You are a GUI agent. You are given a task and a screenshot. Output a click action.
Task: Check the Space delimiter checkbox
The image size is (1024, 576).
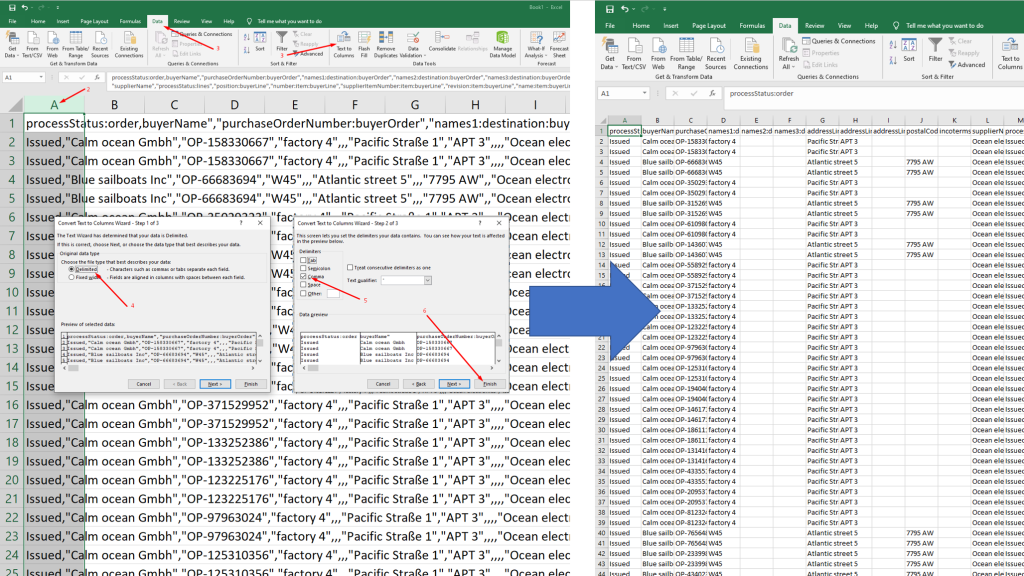click(x=303, y=285)
